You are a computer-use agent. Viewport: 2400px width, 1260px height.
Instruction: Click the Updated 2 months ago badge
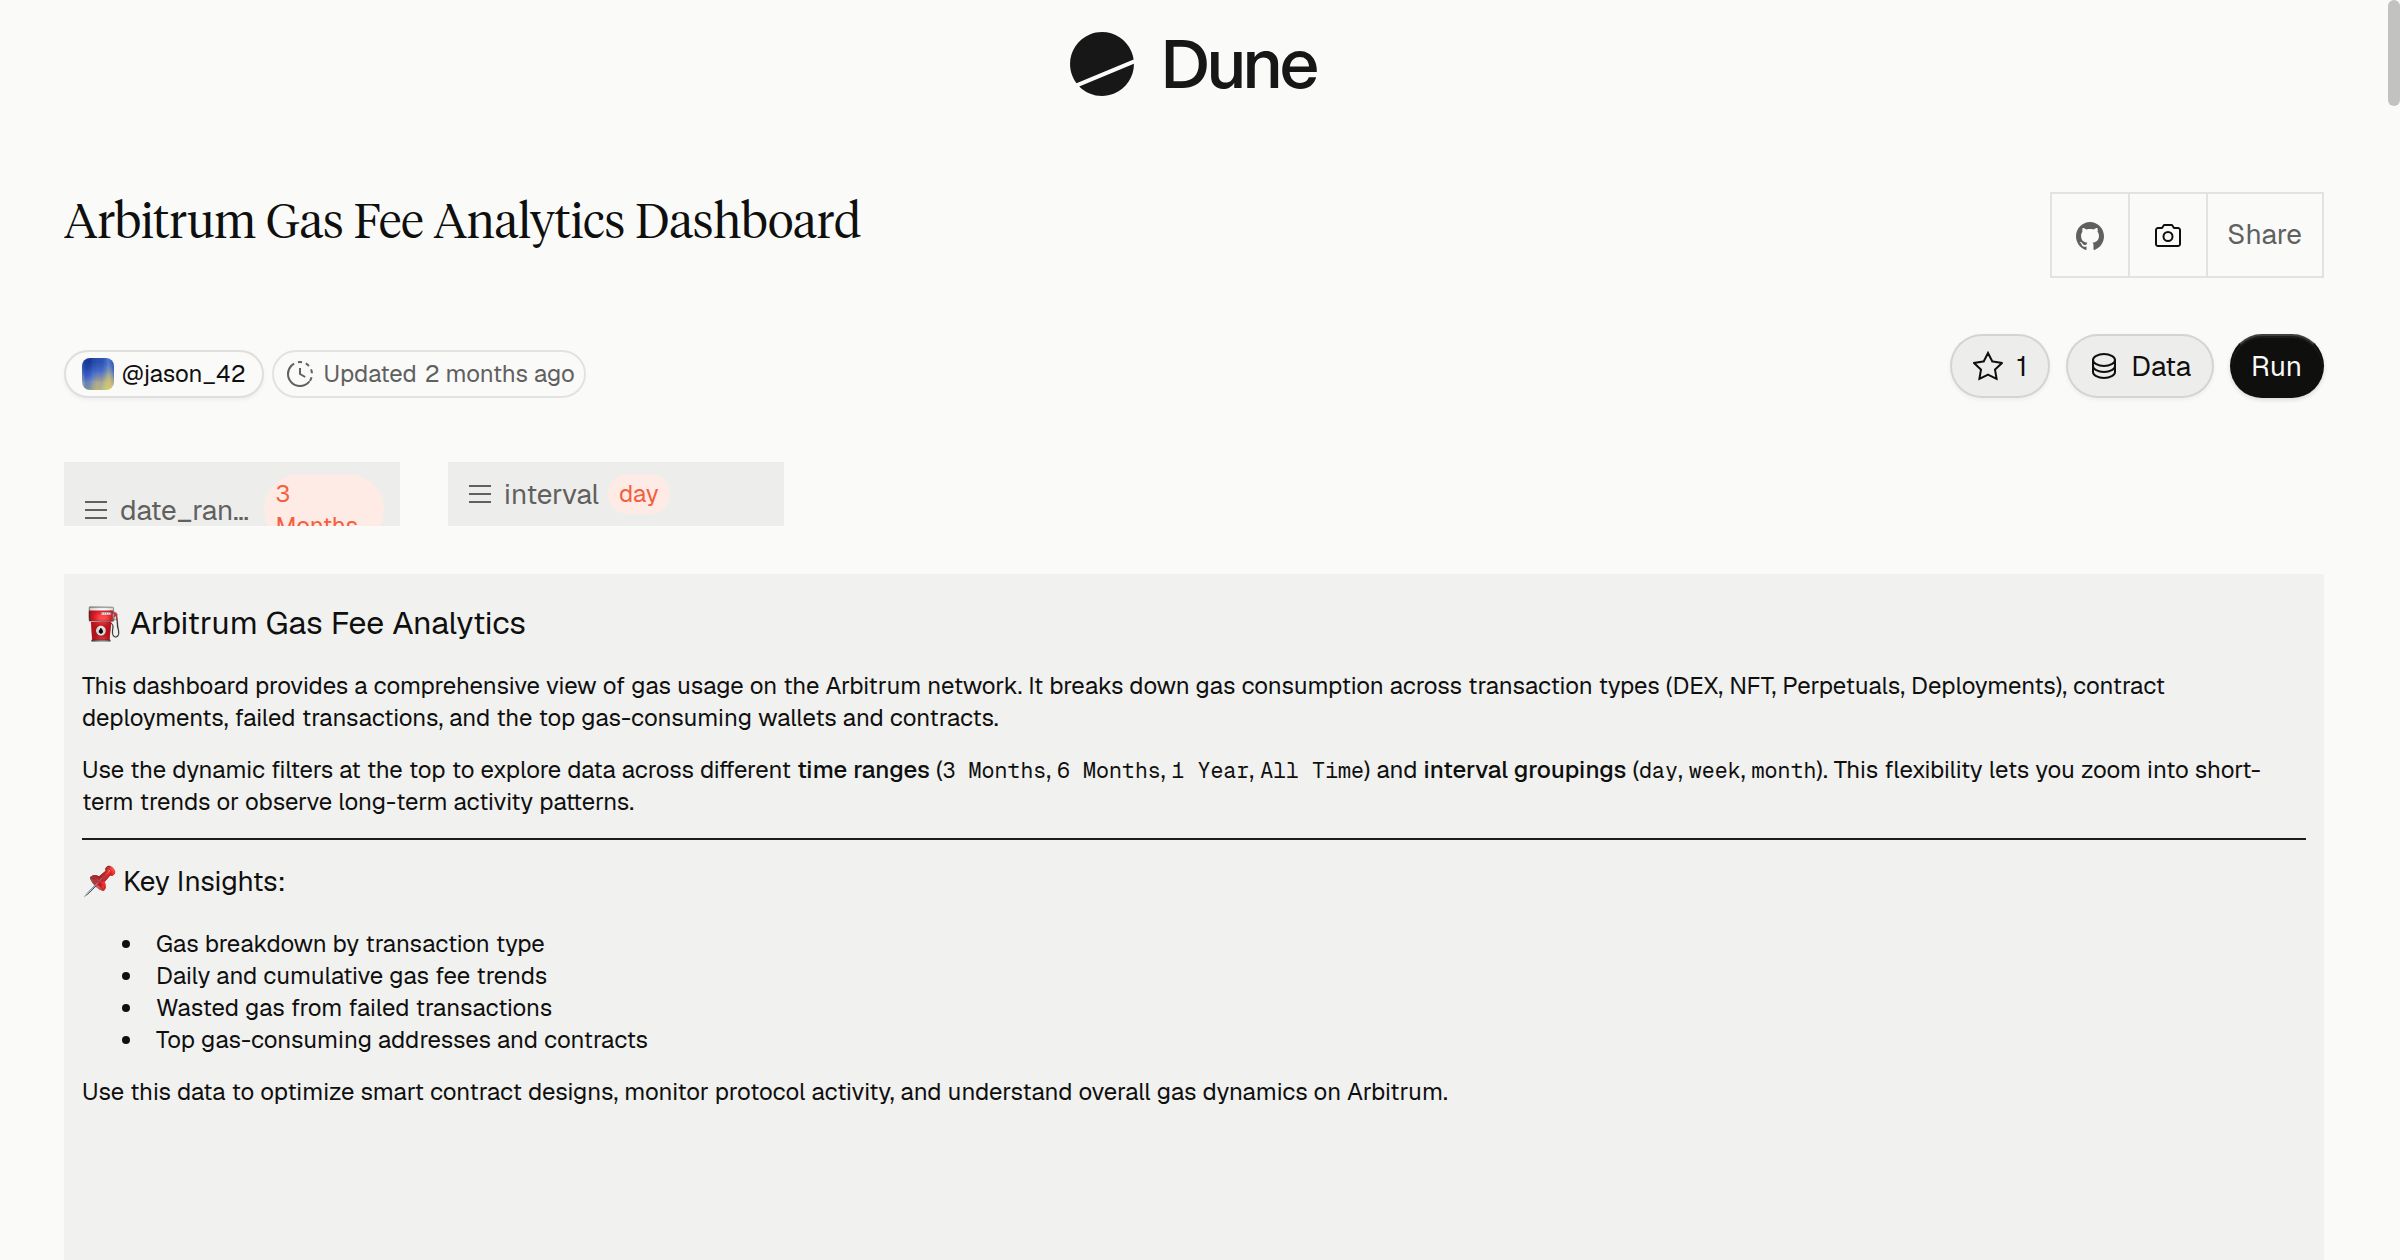pos(429,374)
